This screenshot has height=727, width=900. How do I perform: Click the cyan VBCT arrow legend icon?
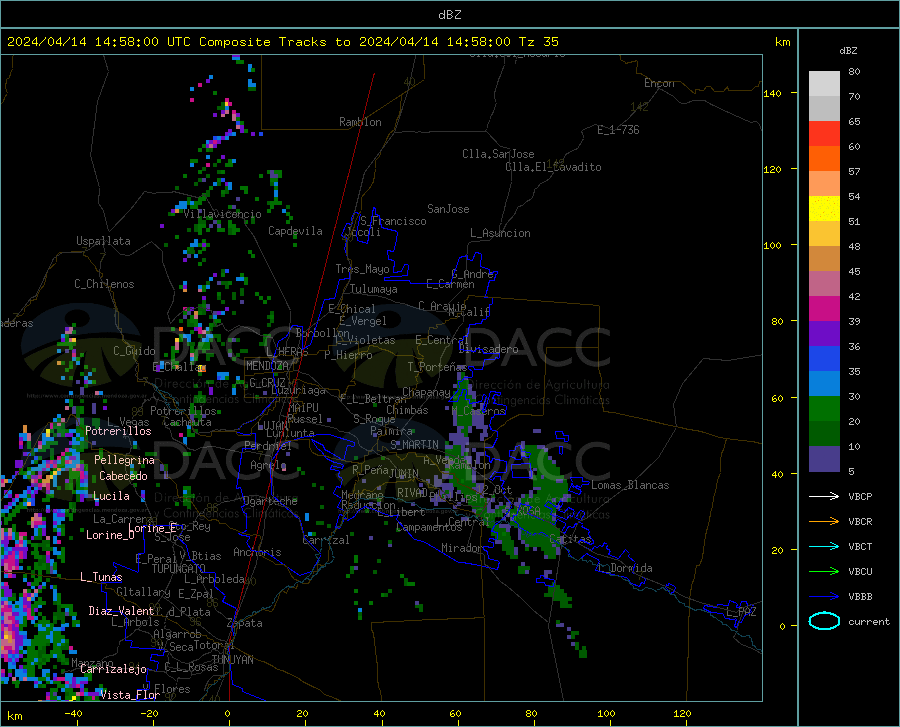pyautogui.click(x=824, y=546)
